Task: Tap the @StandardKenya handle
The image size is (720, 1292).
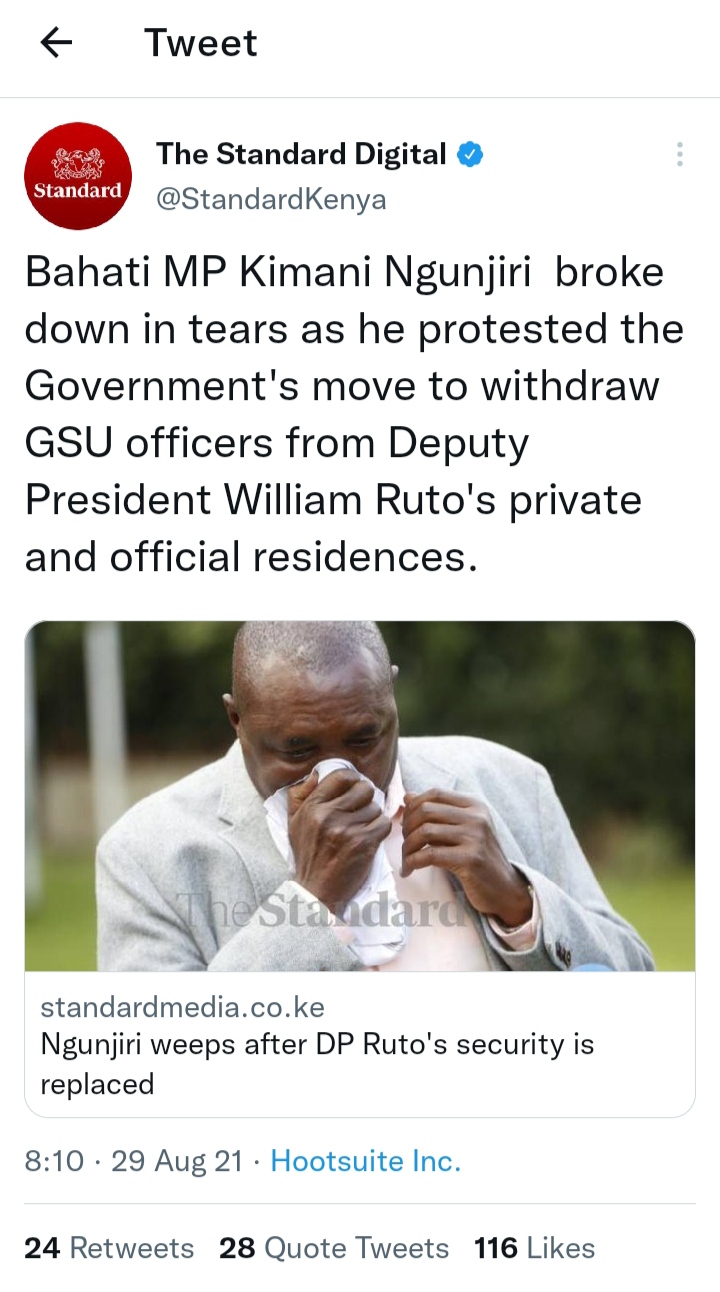Action: 270,199
